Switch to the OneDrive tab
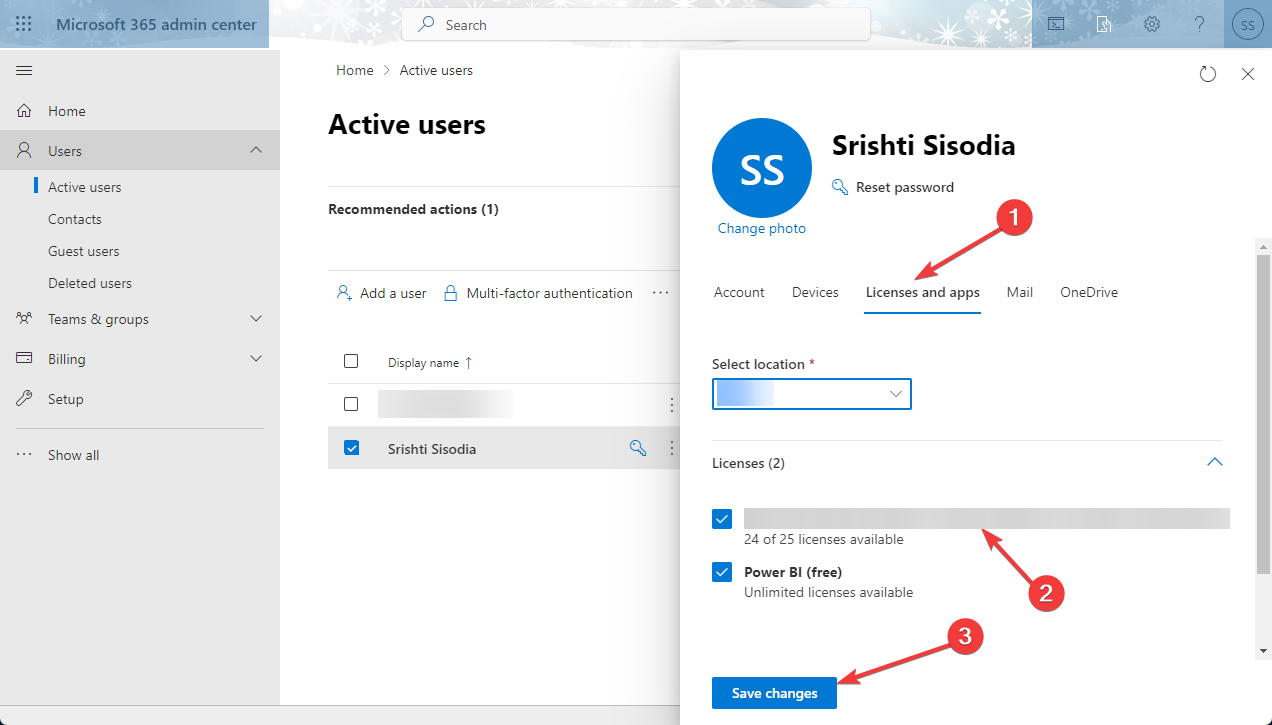1272x725 pixels. point(1089,292)
